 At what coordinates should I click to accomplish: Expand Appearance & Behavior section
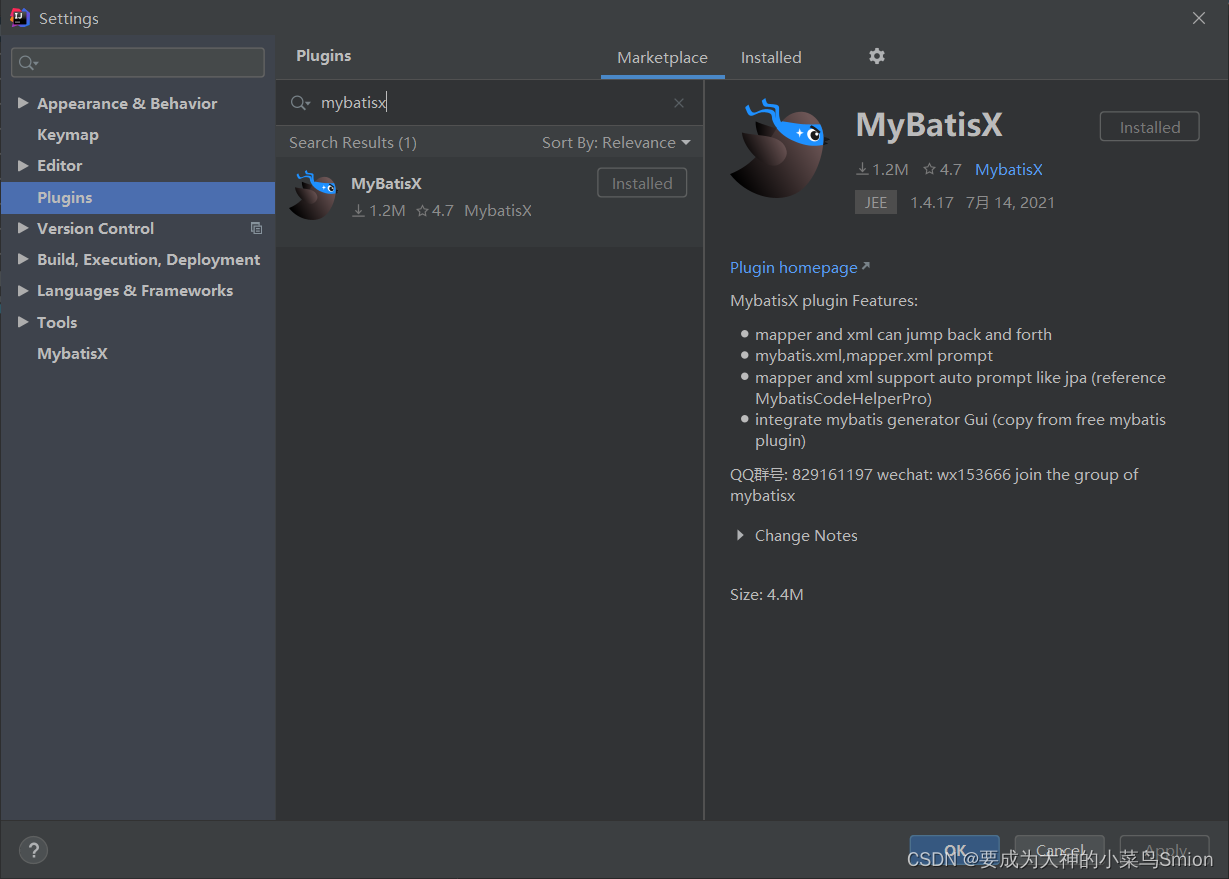[23, 103]
